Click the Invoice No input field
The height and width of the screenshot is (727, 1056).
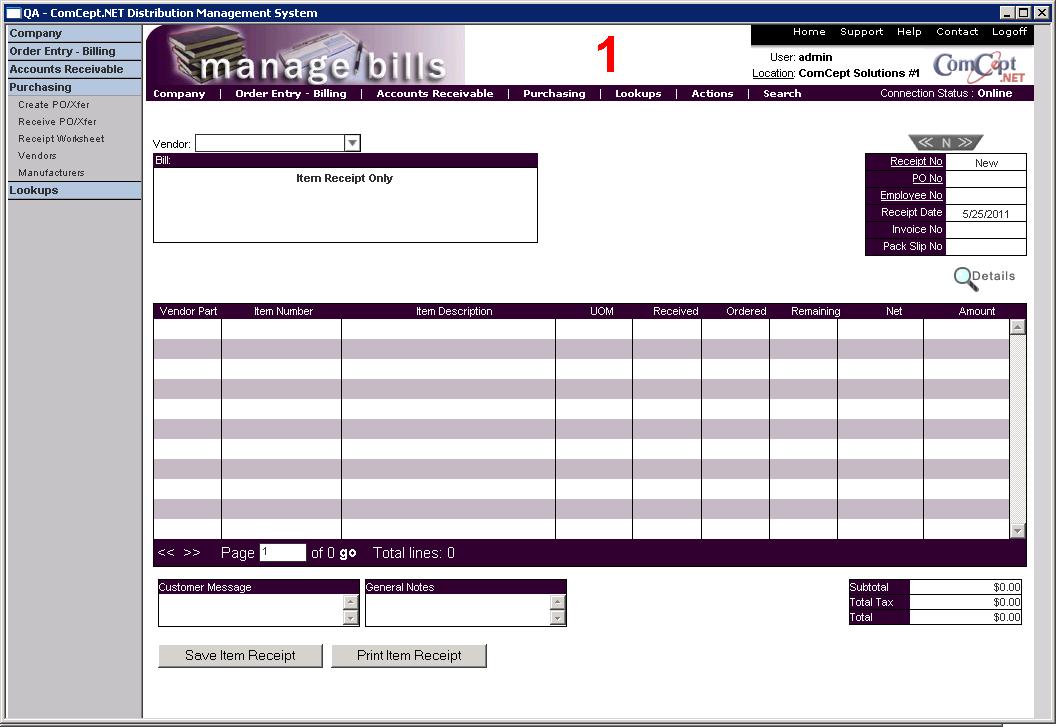985,230
